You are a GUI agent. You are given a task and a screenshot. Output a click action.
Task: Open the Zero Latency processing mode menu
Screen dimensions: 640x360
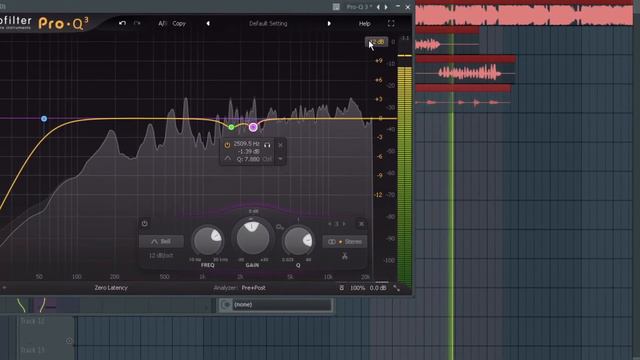(x=111, y=288)
